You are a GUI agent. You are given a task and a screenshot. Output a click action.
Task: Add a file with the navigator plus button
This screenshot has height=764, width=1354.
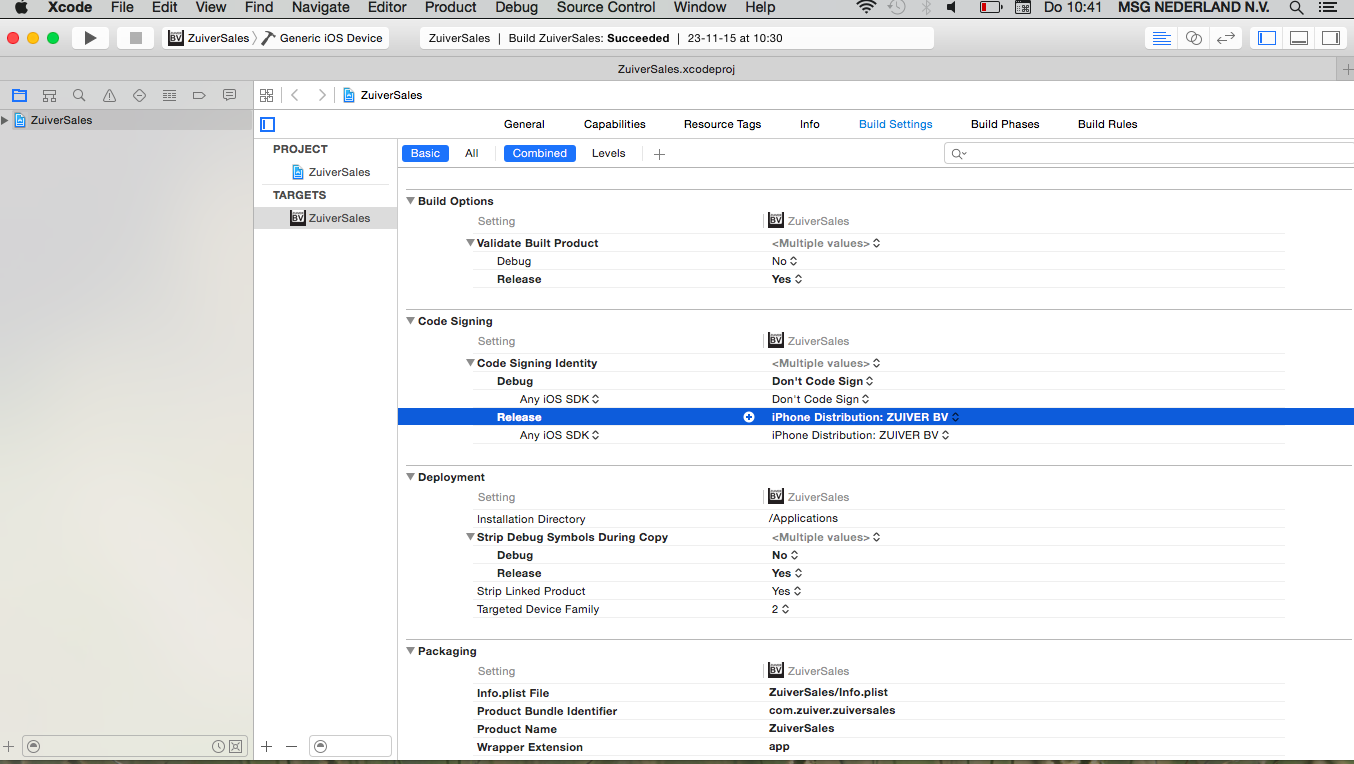(9, 746)
